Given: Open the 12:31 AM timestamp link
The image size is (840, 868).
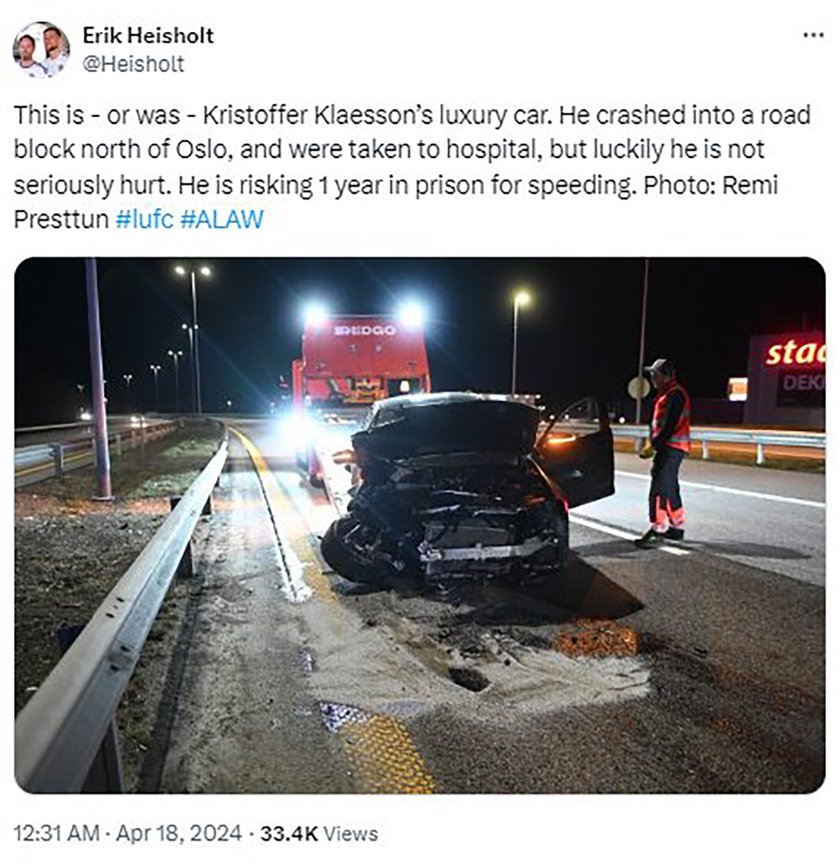Looking at the screenshot, I should pos(56,834).
